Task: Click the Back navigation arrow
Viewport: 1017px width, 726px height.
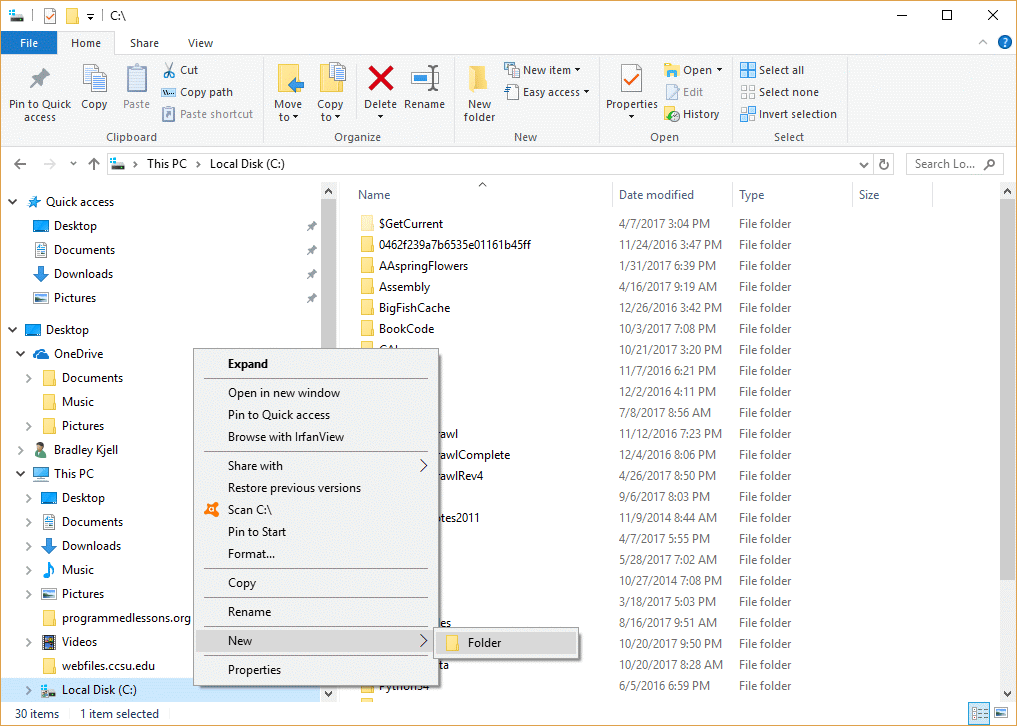Action: pos(20,164)
